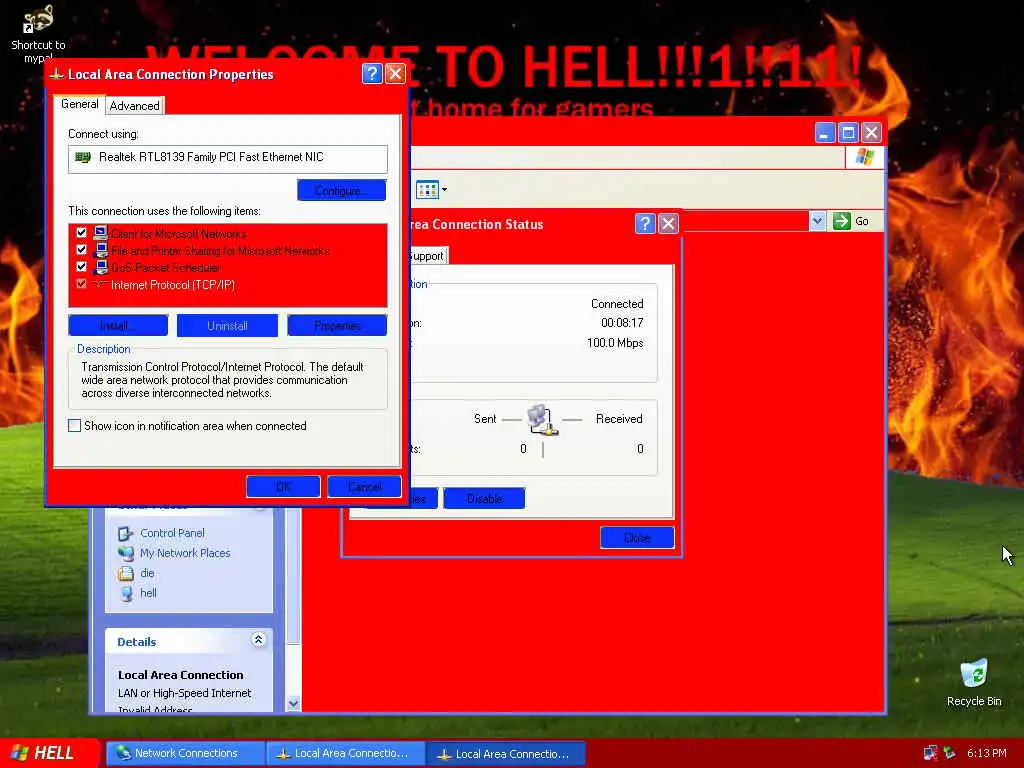
Task: Click sidebar scrollbar down arrow
Action: [293, 704]
